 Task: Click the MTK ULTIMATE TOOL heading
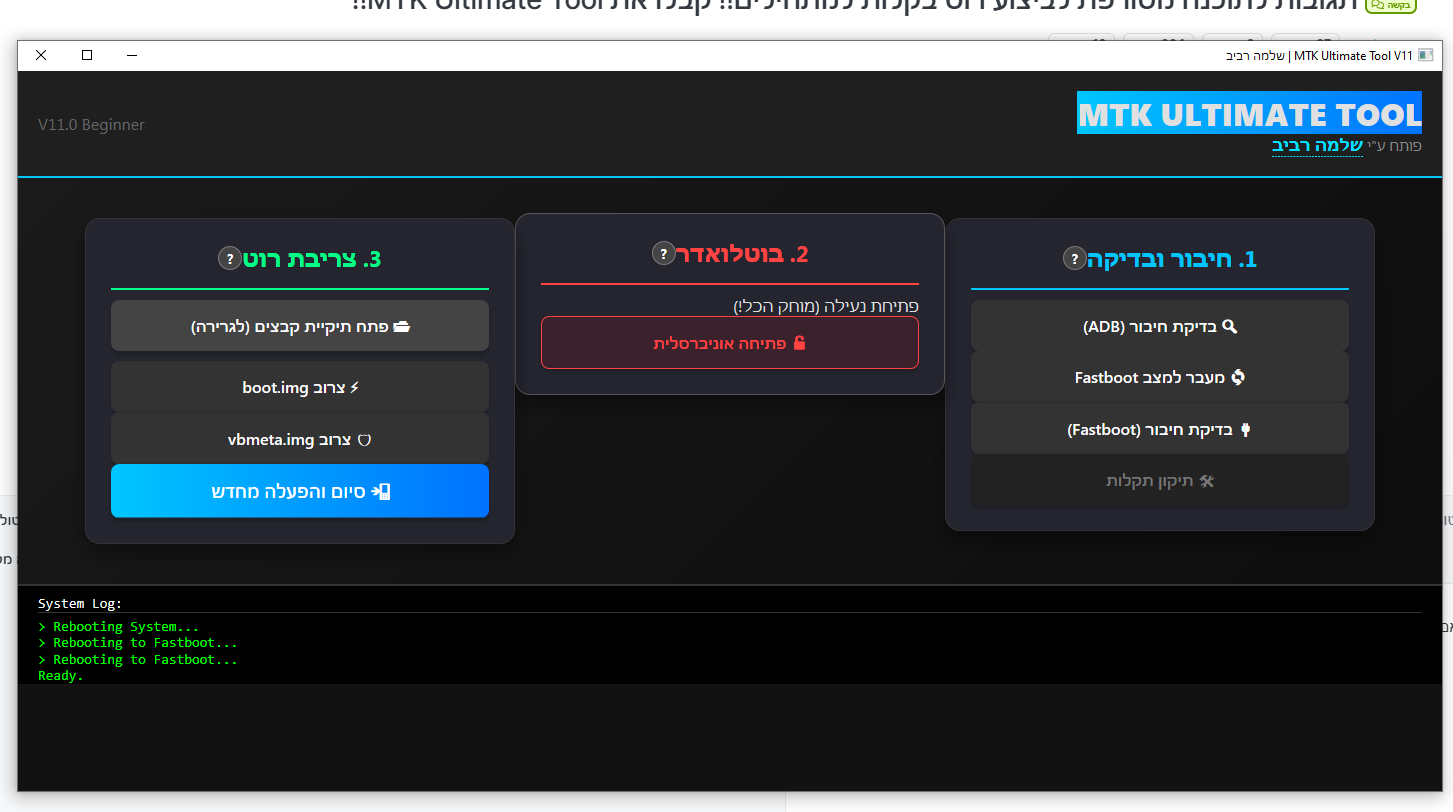point(1249,114)
